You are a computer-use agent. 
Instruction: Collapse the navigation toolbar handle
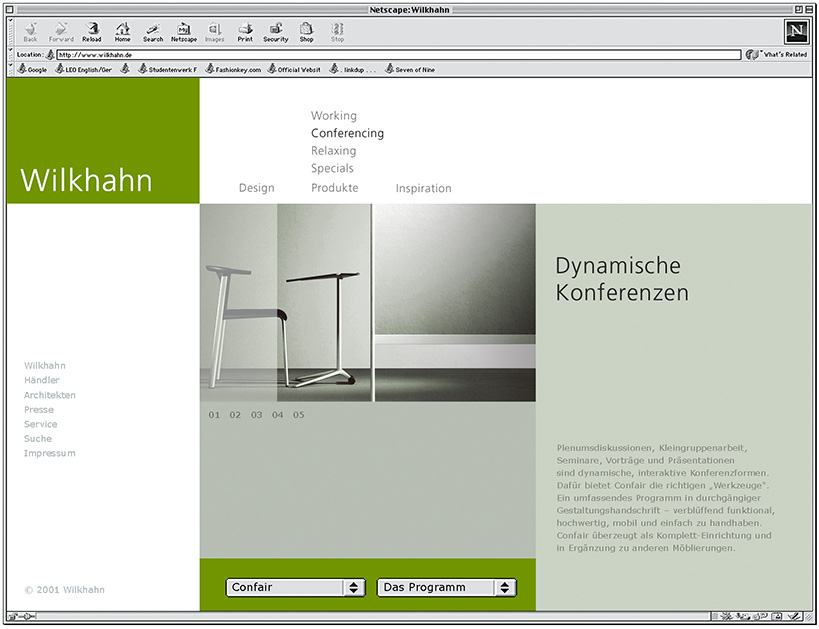[10, 32]
